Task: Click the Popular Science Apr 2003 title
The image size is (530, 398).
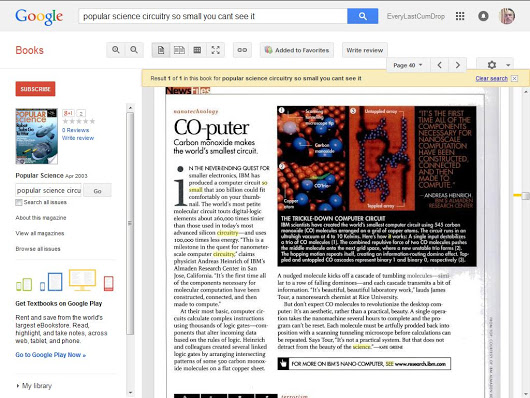Action: 51,175
